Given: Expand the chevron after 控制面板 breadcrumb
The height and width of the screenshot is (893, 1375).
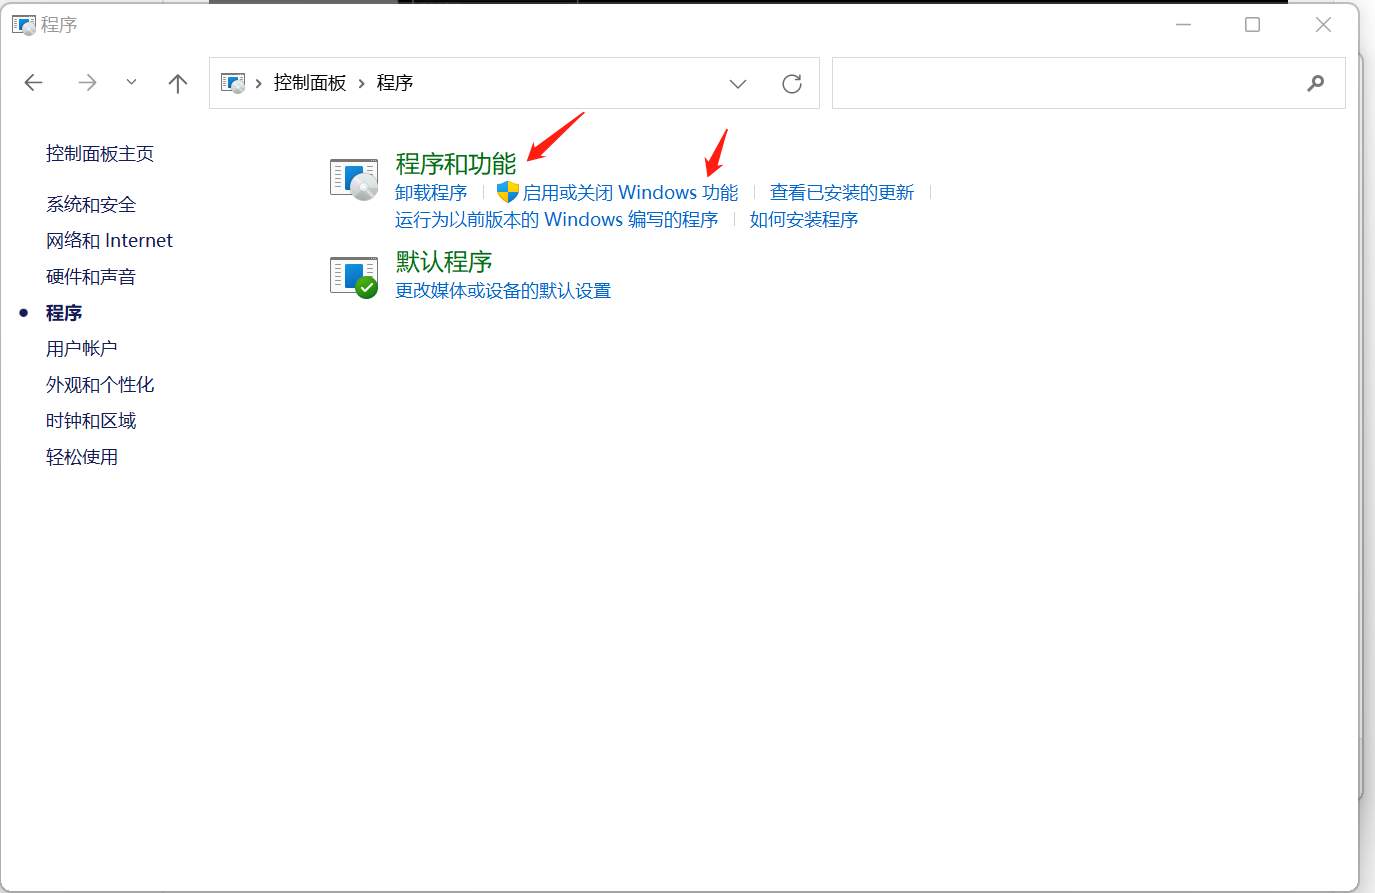Looking at the screenshot, I should (362, 83).
